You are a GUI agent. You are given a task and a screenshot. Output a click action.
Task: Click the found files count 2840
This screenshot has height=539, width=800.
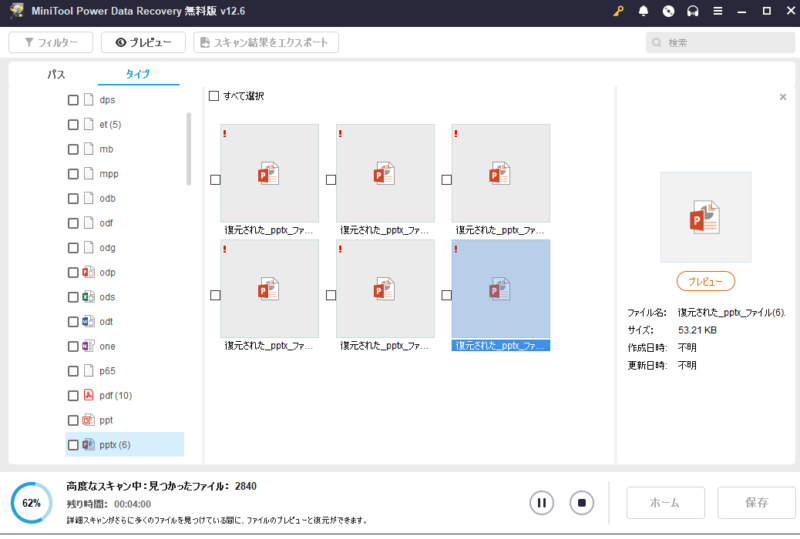245,486
